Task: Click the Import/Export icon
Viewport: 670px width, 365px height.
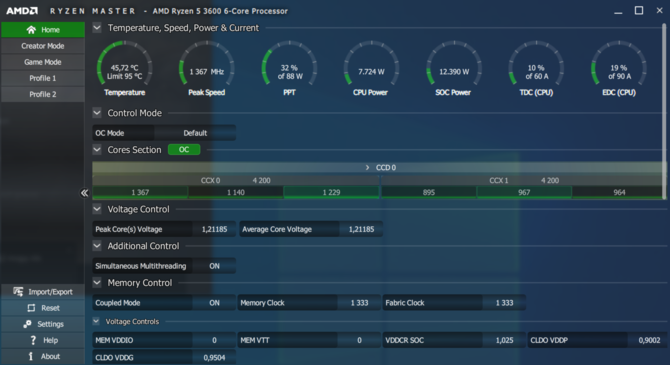Action: coord(18,291)
